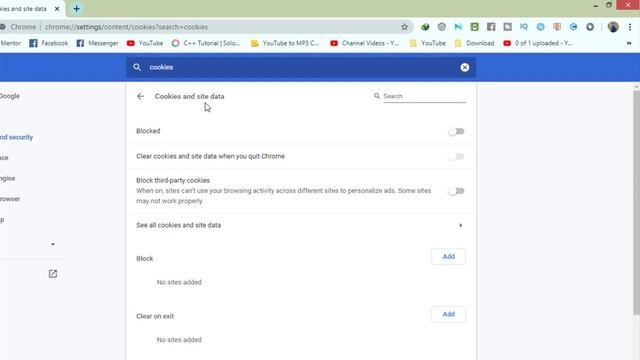
Task: Add a site to the Block list
Action: click(449, 256)
